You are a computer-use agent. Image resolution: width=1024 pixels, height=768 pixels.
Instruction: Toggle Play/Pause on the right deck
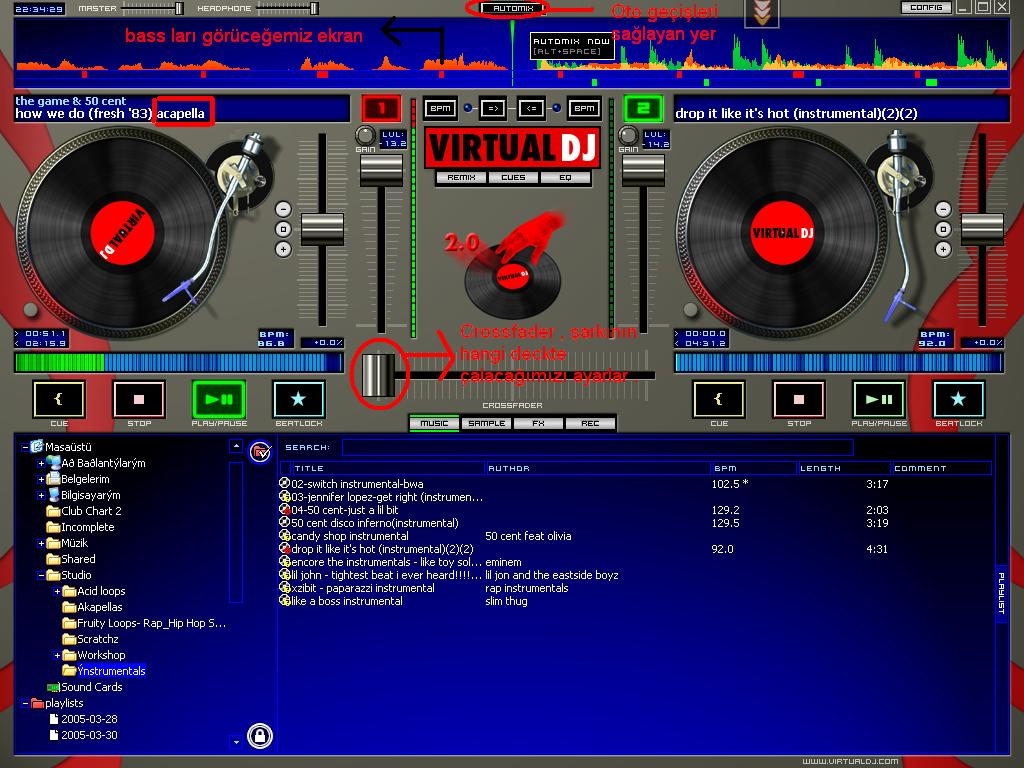(x=879, y=399)
